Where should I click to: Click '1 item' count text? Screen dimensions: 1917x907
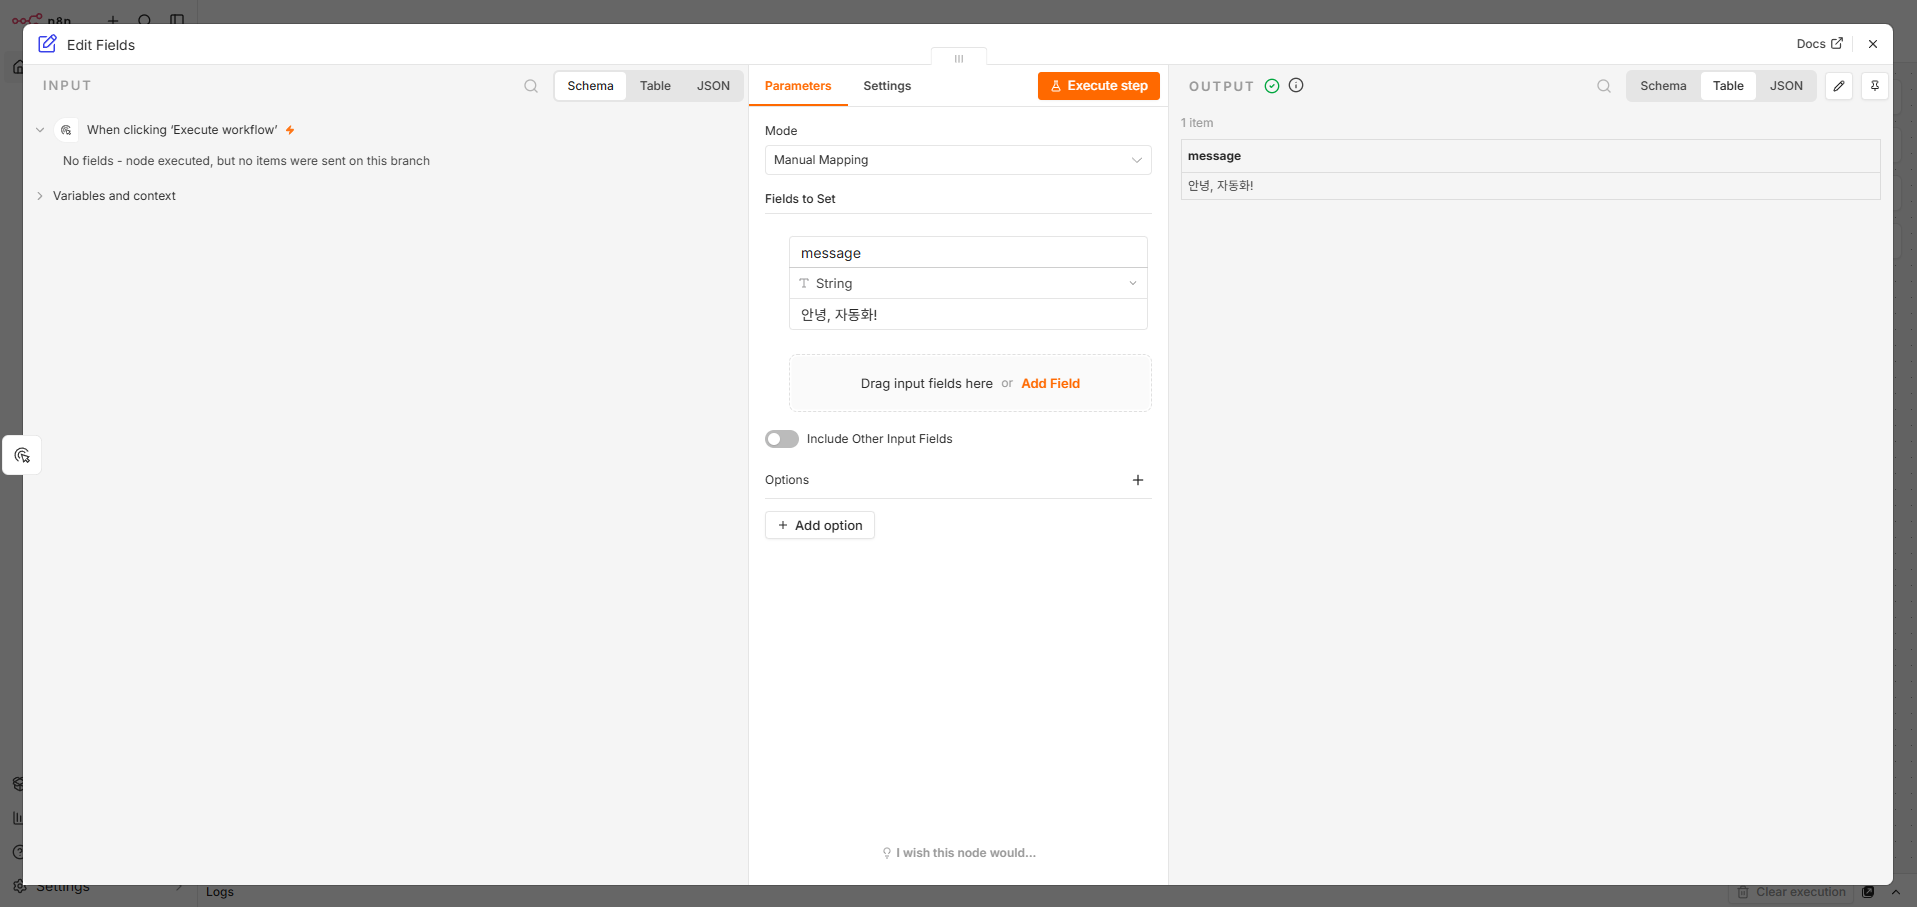pyautogui.click(x=1197, y=123)
